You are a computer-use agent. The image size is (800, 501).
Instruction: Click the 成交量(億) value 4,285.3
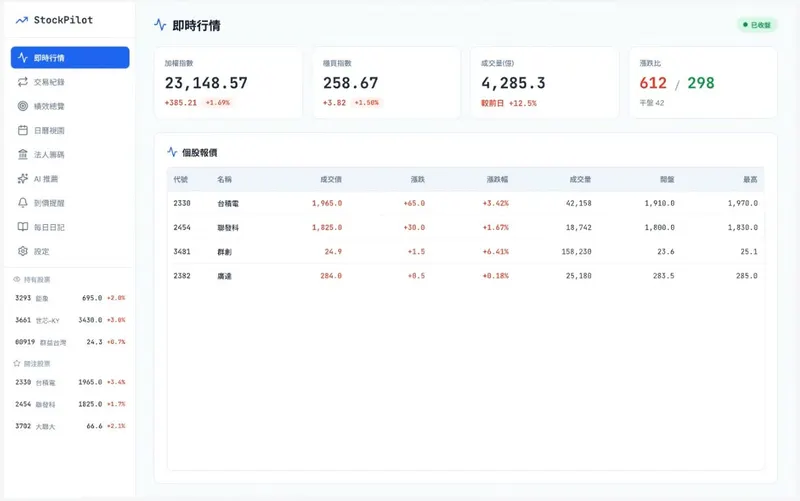click(x=513, y=83)
